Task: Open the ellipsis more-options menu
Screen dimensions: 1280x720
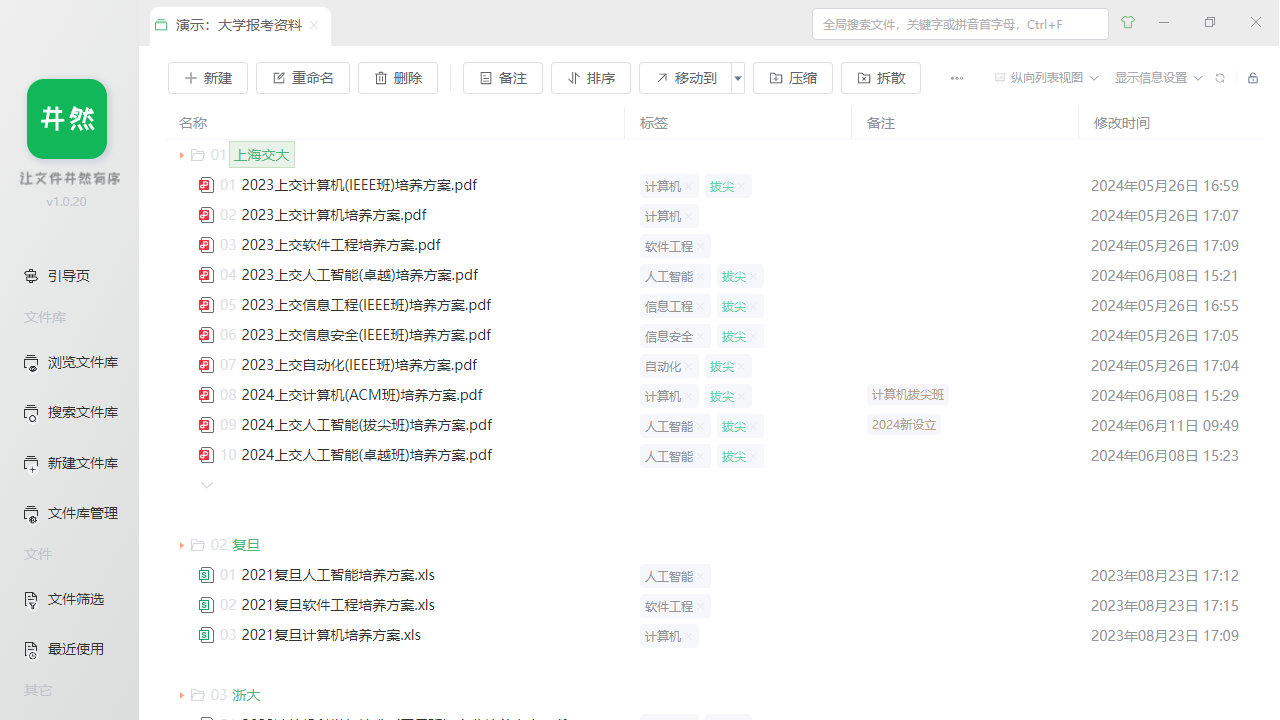Action: tap(956, 77)
